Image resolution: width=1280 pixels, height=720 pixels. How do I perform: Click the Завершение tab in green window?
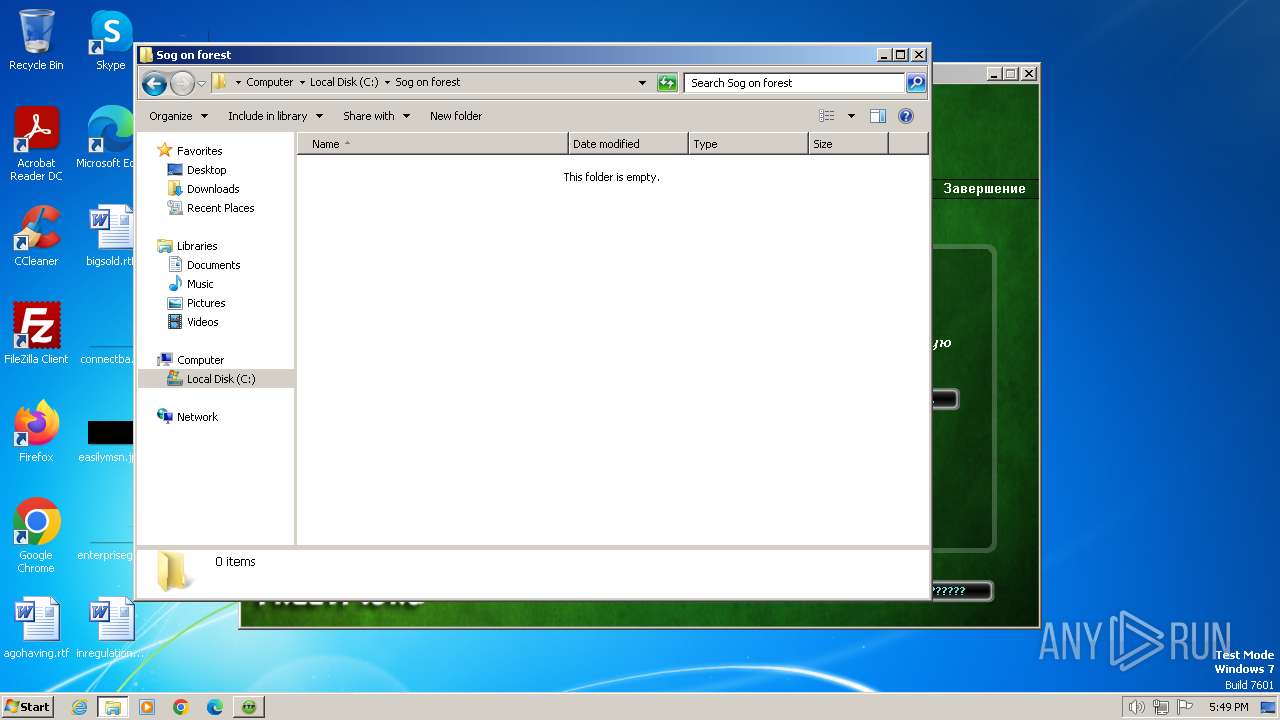(984, 188)
